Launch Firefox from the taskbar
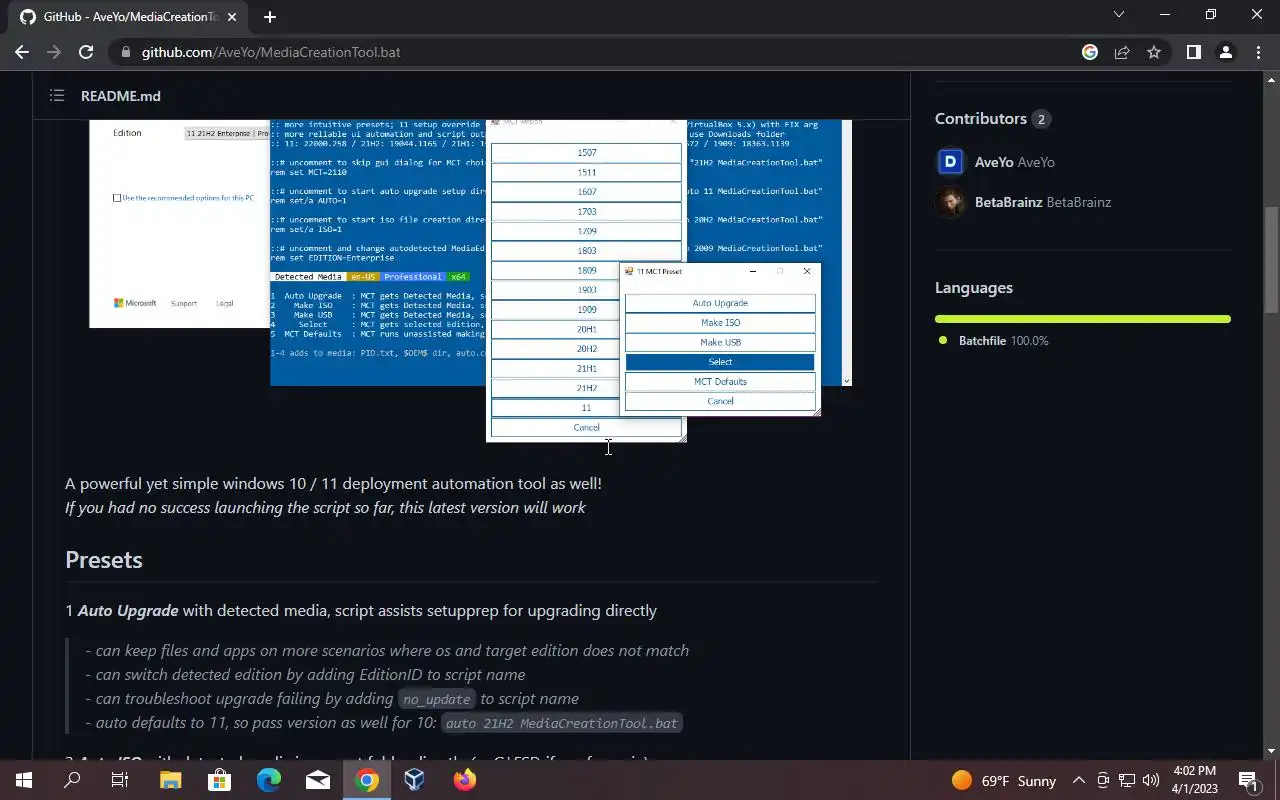The image size is (1280, 800). click(464, 780)
